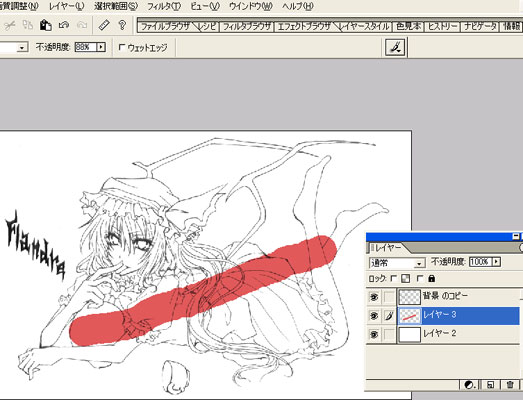Click the brush dynamics icon in options bar
The width and height of the screenshot is (523, 400).
(x=395, y=47)
